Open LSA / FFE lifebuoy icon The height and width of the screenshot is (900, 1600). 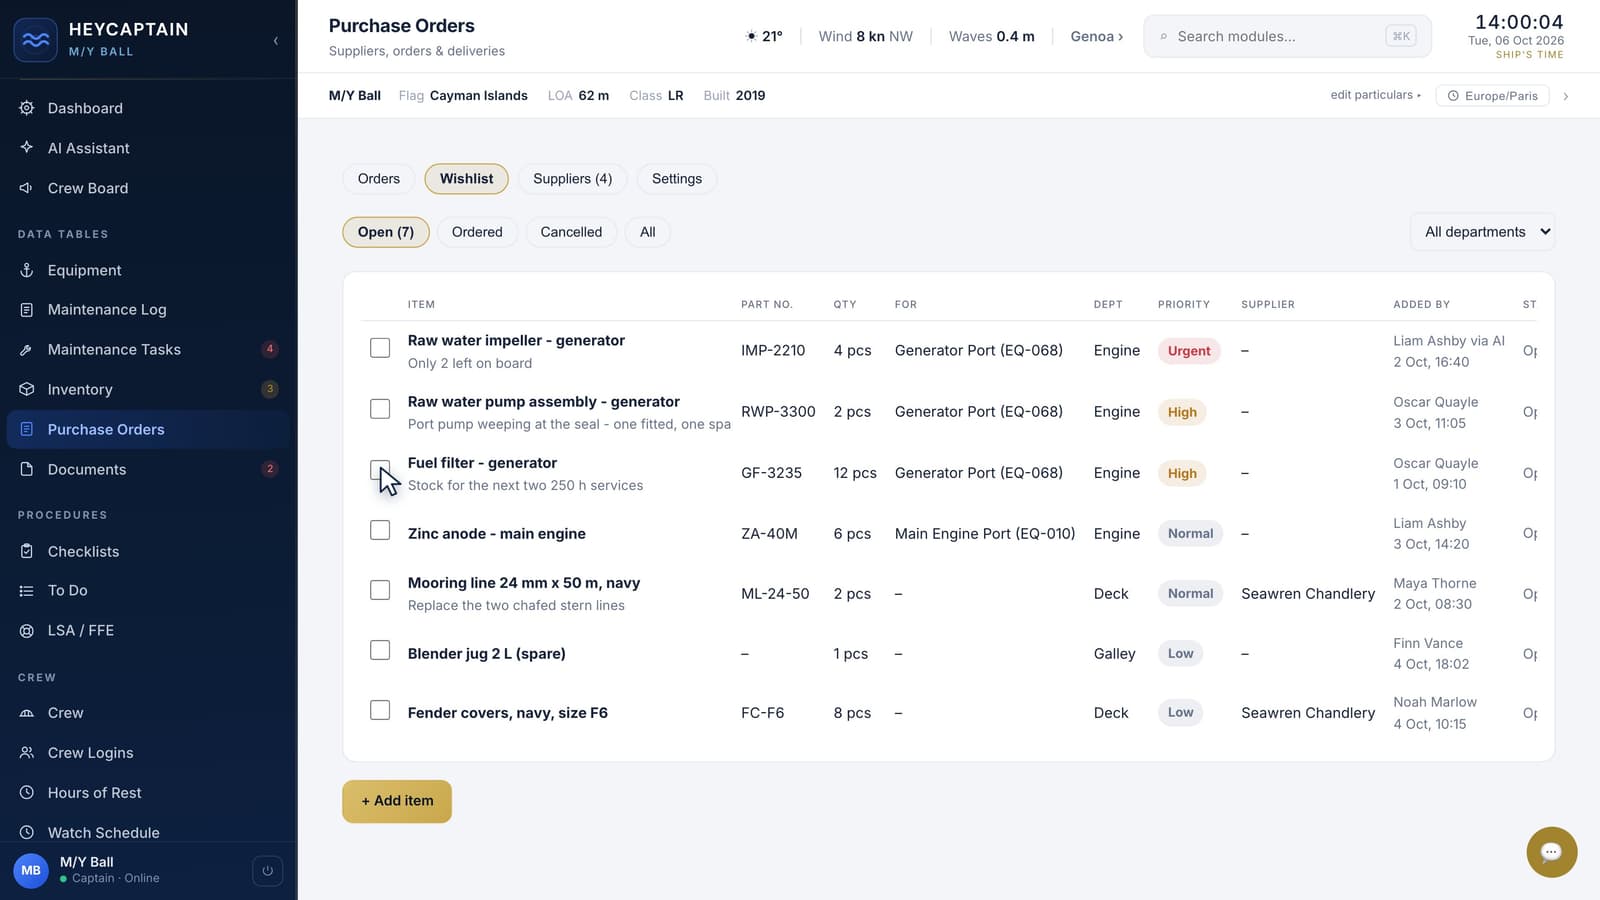point(27,631)
